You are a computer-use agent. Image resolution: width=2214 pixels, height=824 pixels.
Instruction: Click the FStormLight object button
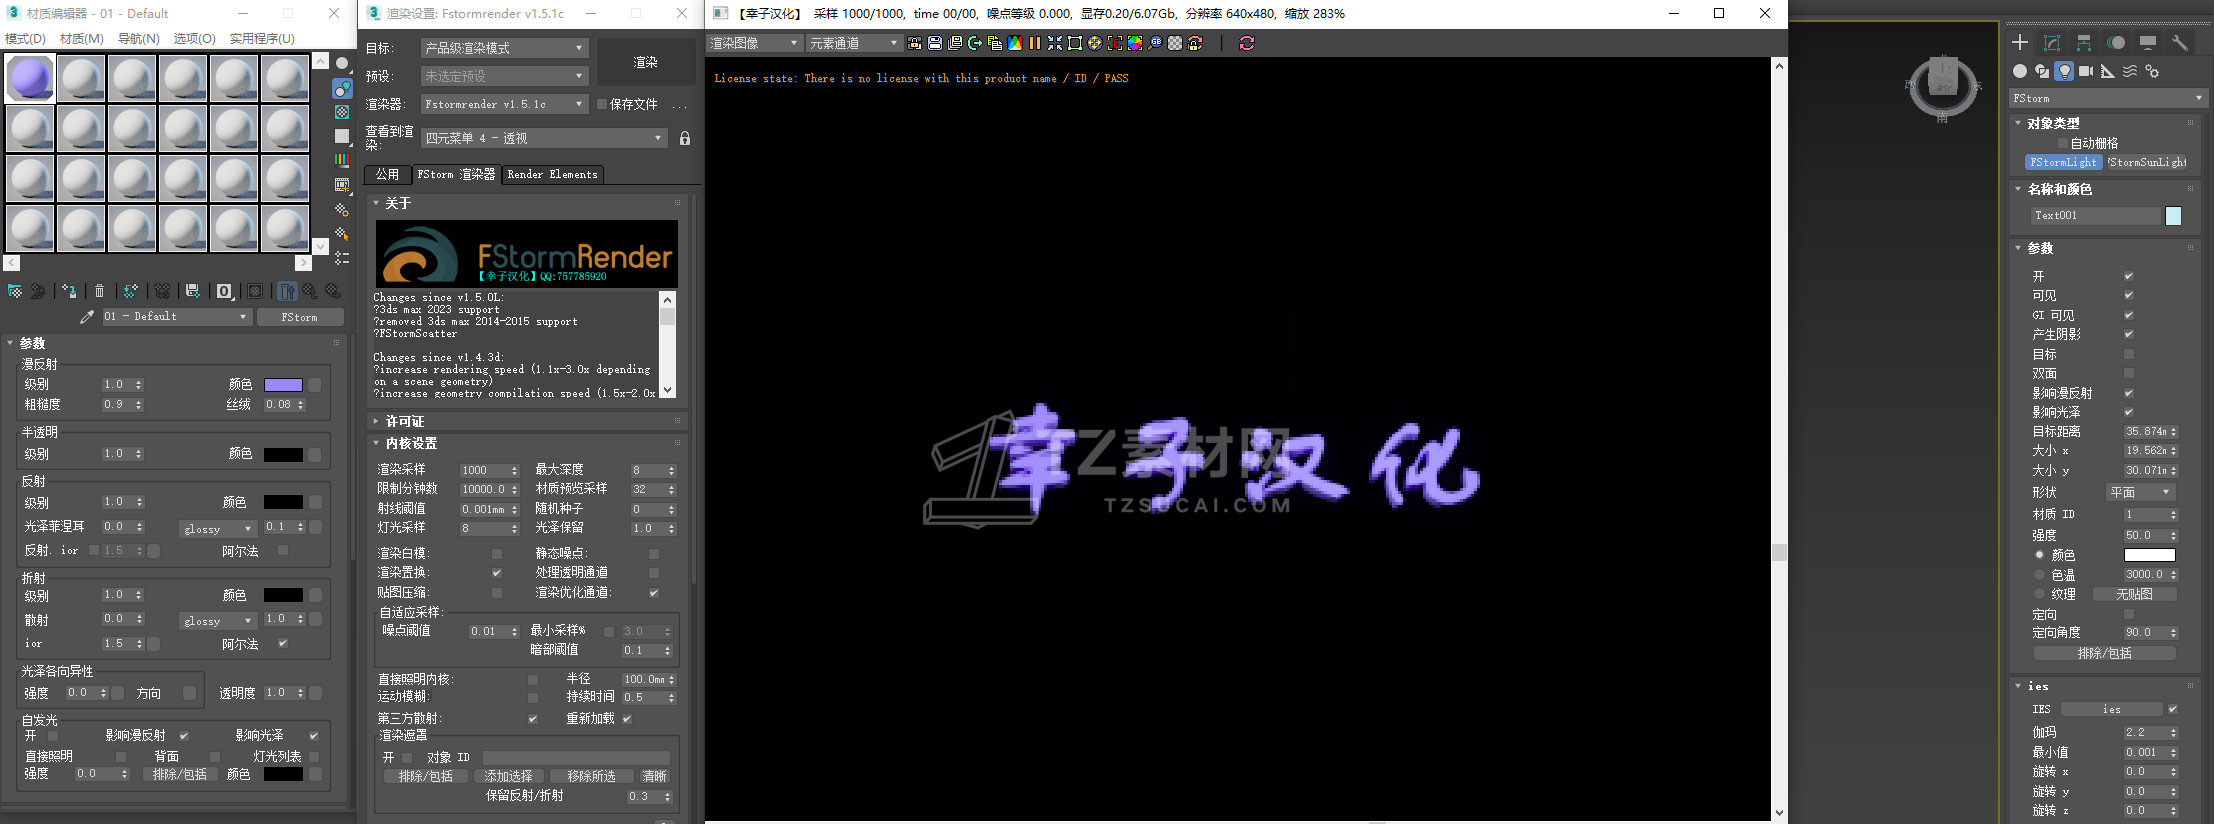(x=2064, y=162)
